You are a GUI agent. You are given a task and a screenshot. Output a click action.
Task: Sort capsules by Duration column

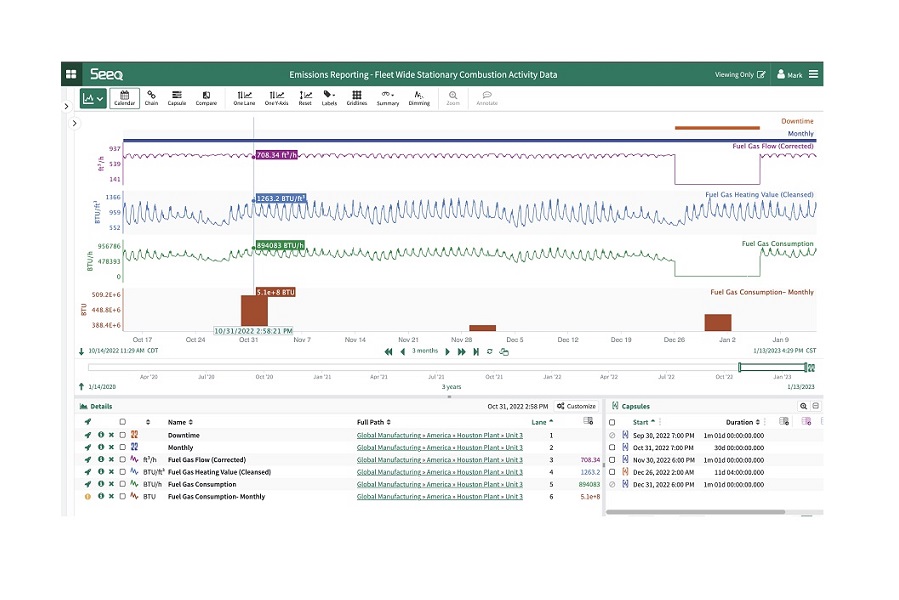point(742,422)
